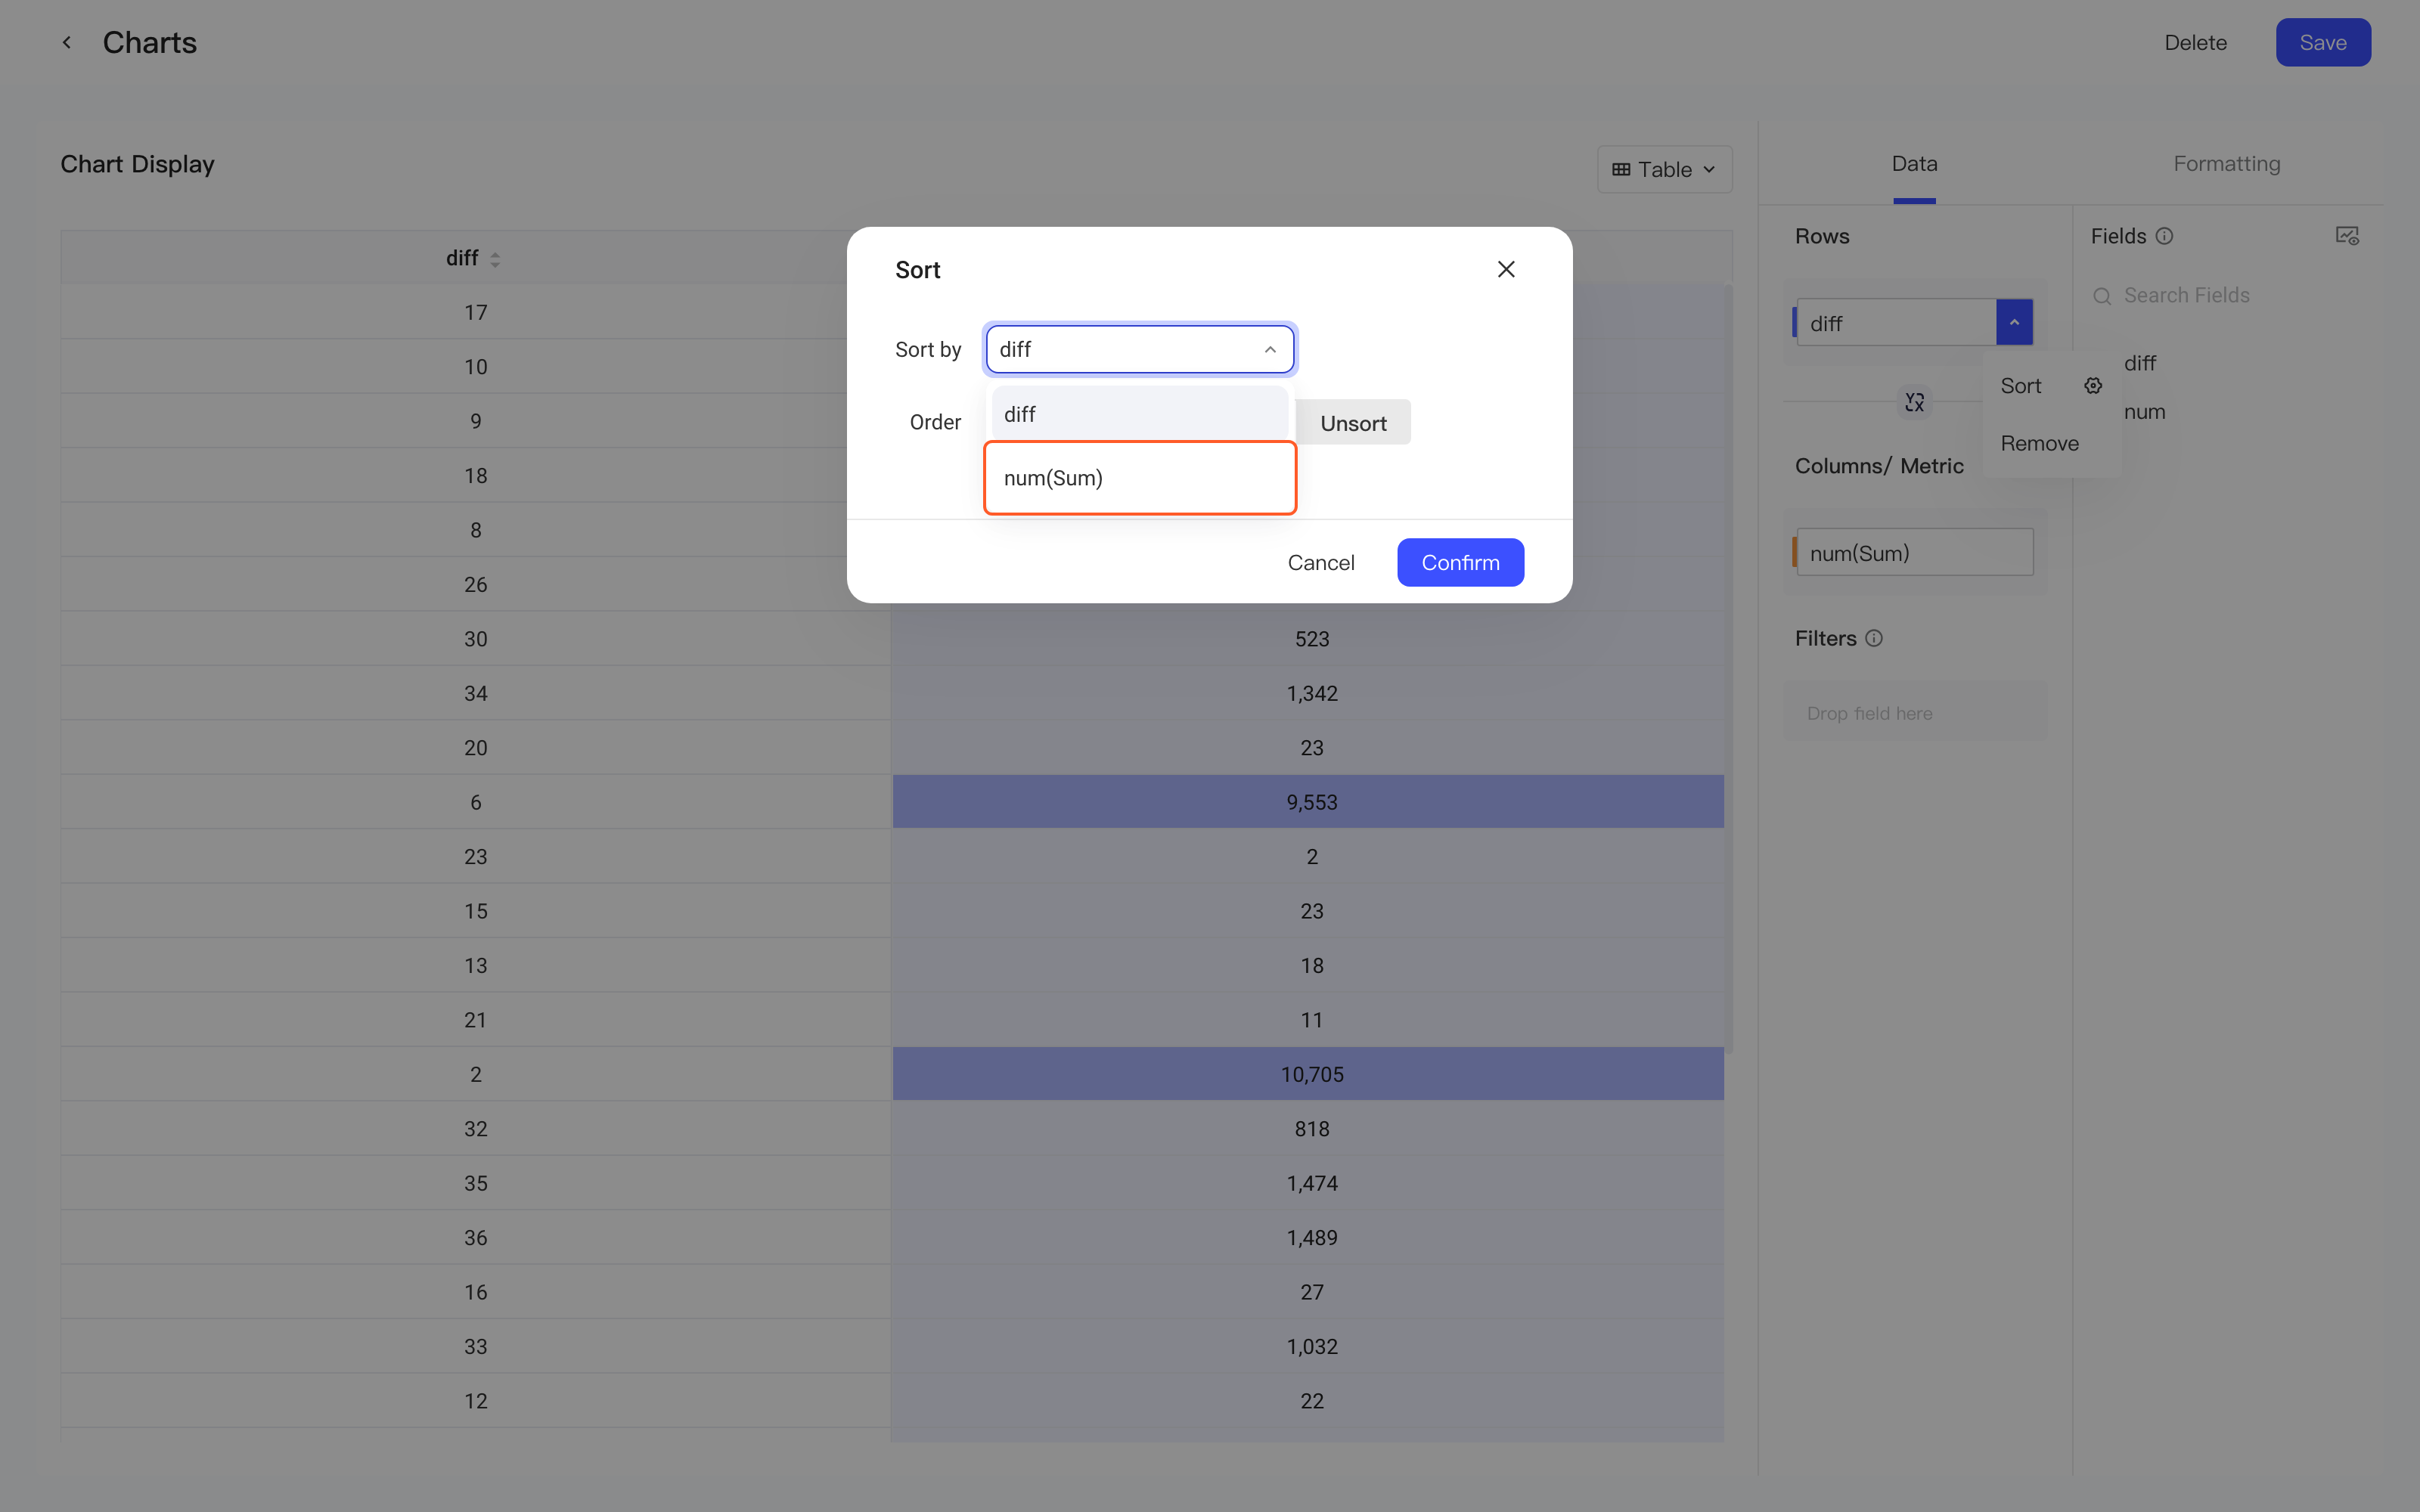This screenshot has height=1512, width=2420.
Task: Click the Drop field here filter area
Action: [1914, 712]
